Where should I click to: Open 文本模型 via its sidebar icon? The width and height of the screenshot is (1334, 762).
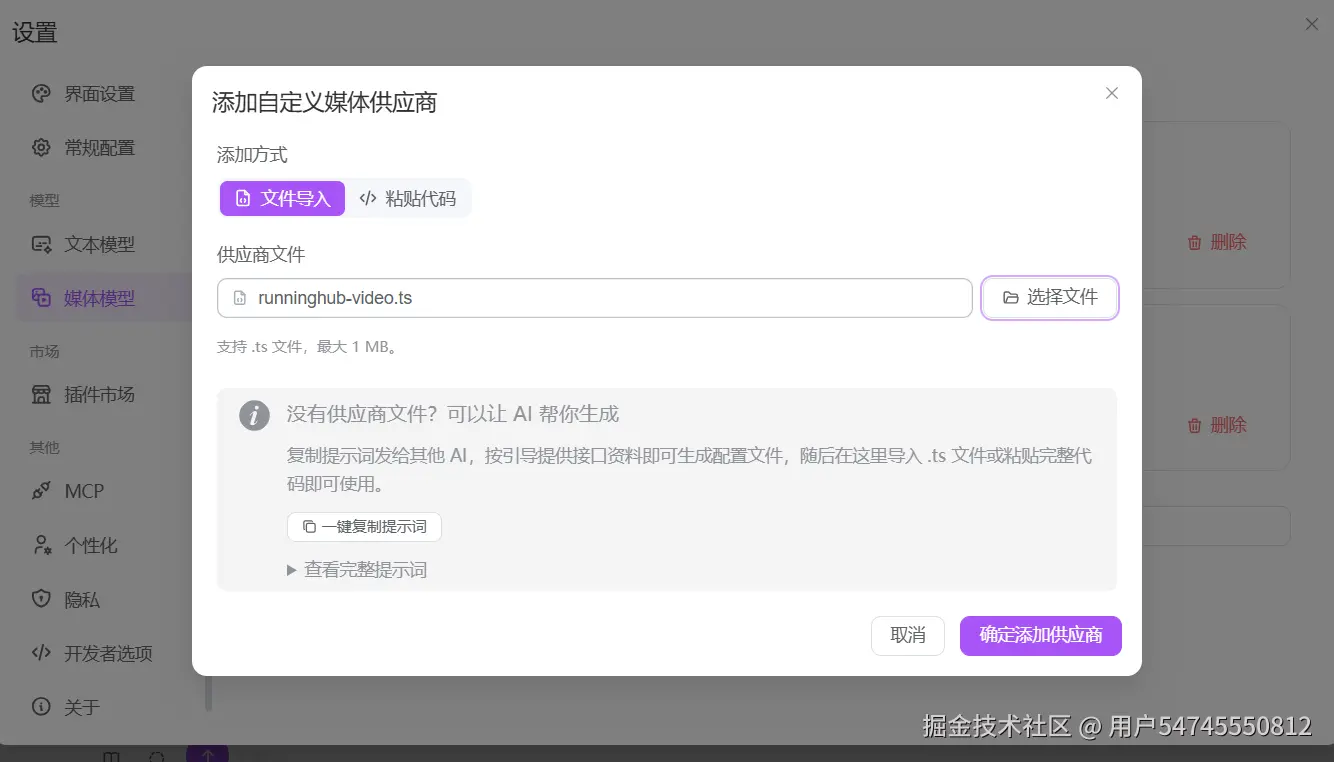pos(41,244)
